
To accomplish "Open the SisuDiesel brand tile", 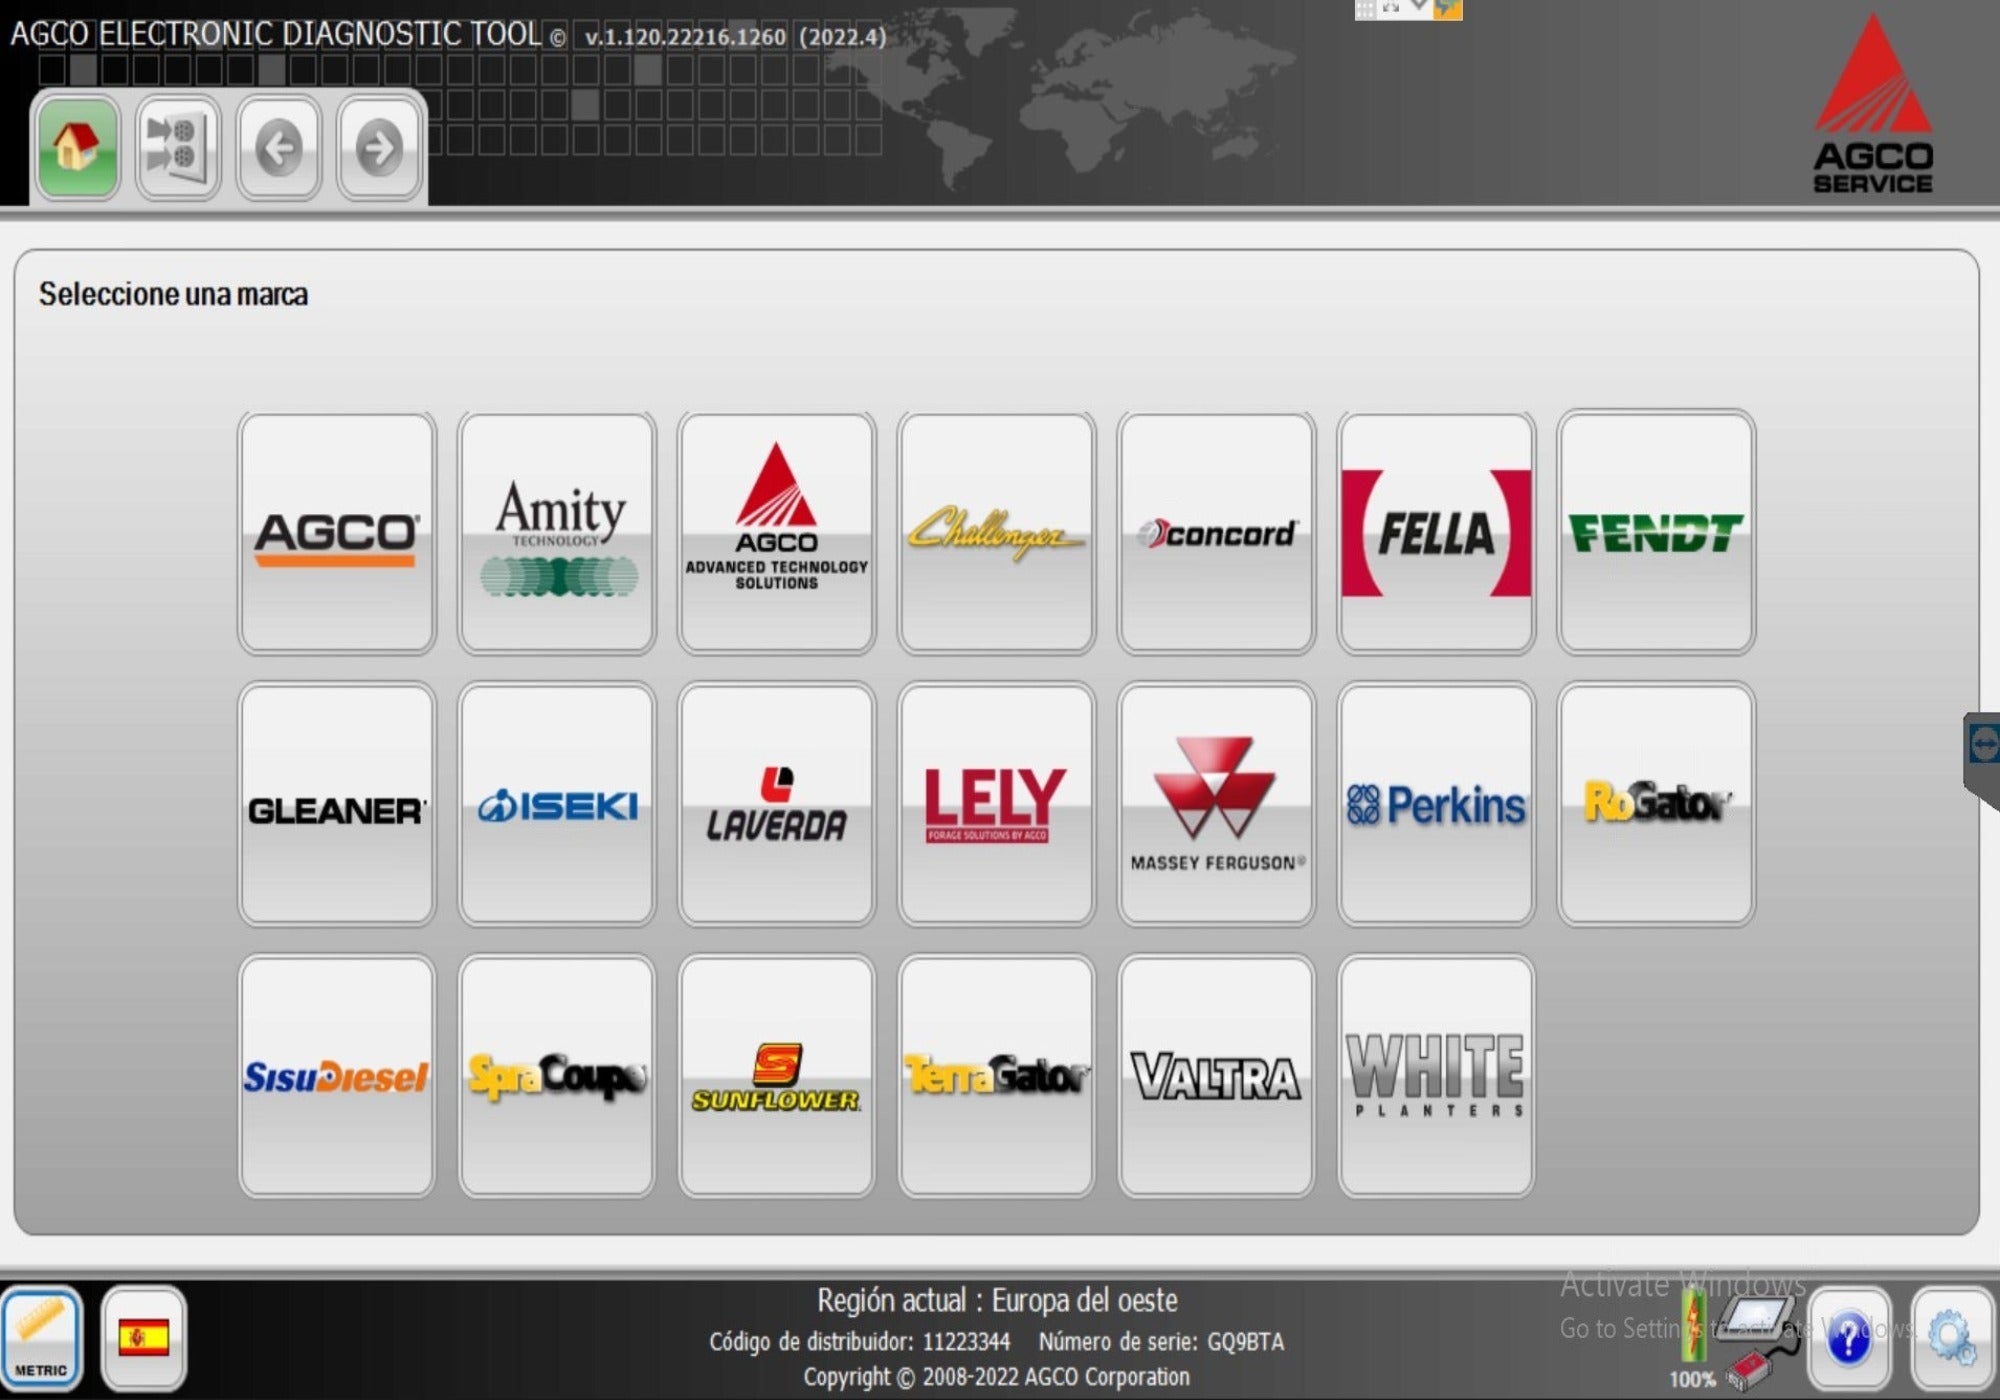I will tap(337, 1076).
